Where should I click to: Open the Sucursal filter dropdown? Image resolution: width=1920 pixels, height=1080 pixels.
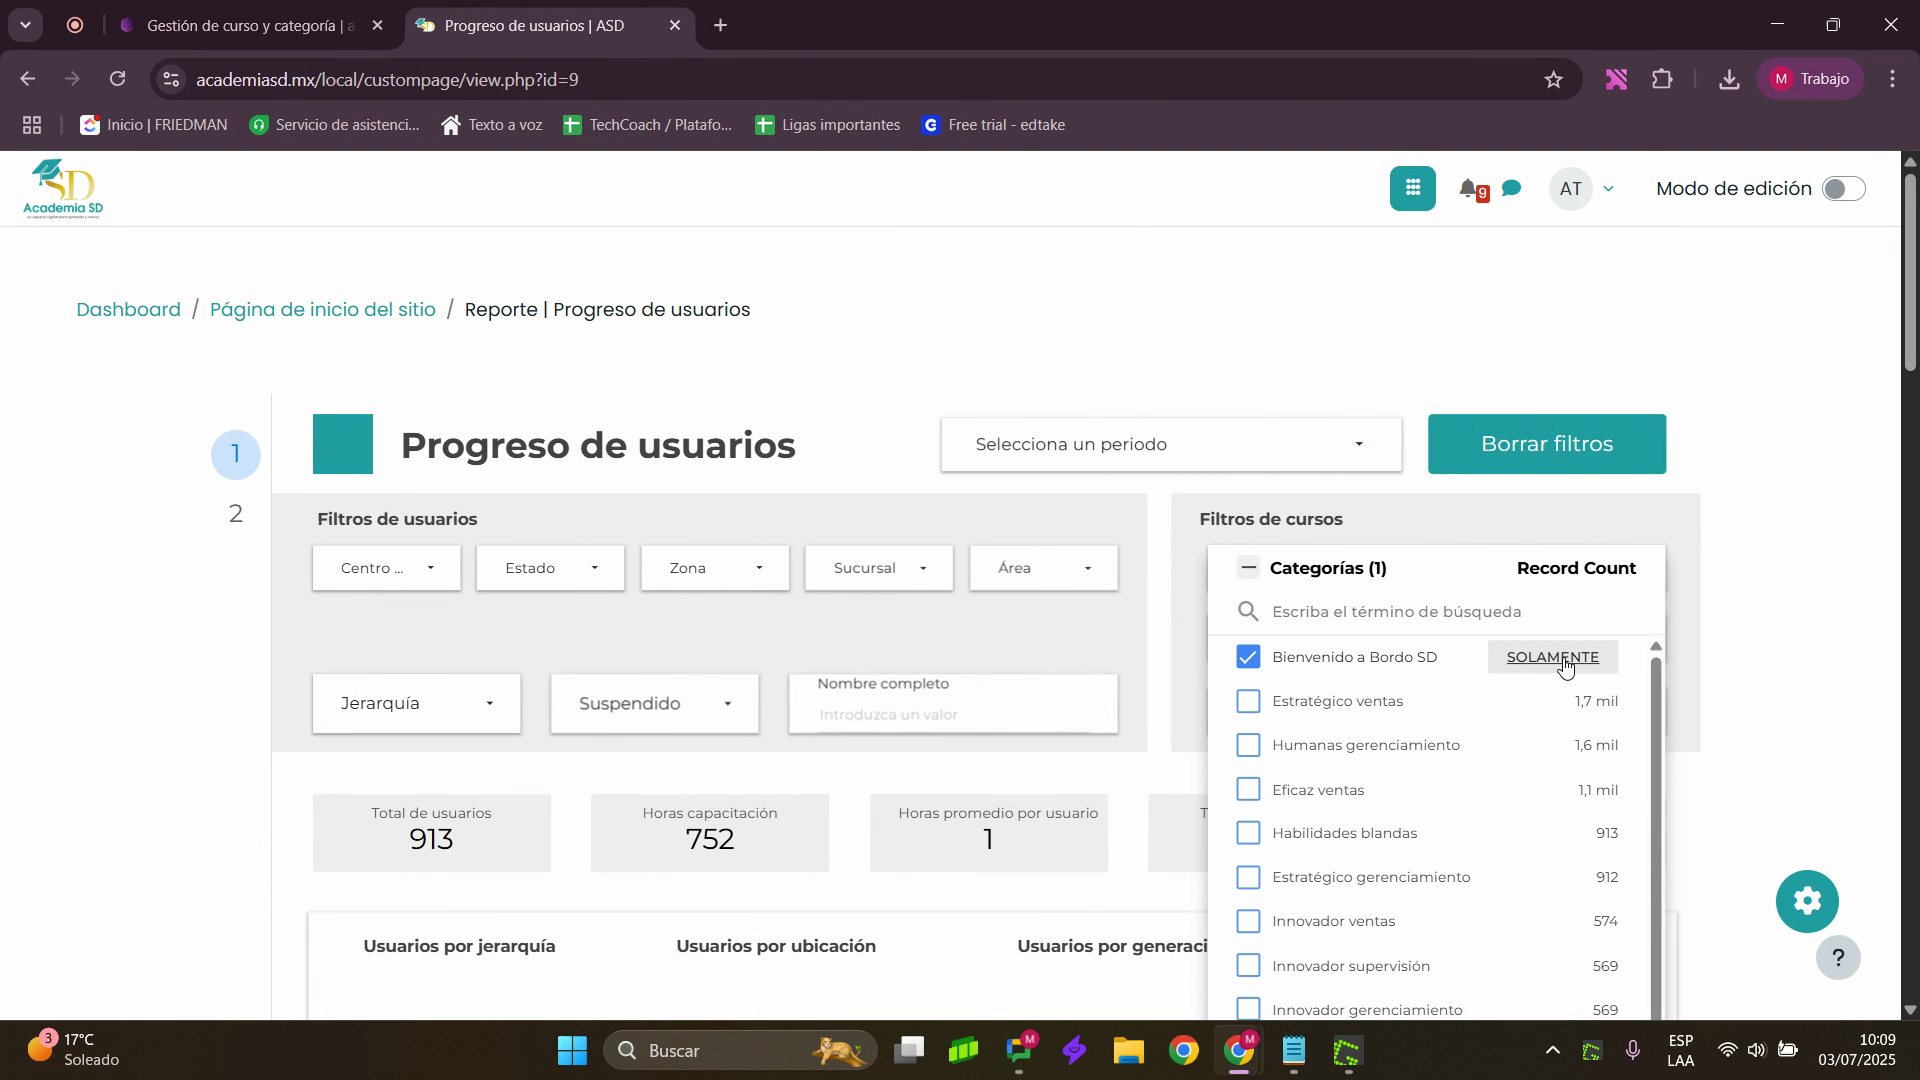click(878, 568)
